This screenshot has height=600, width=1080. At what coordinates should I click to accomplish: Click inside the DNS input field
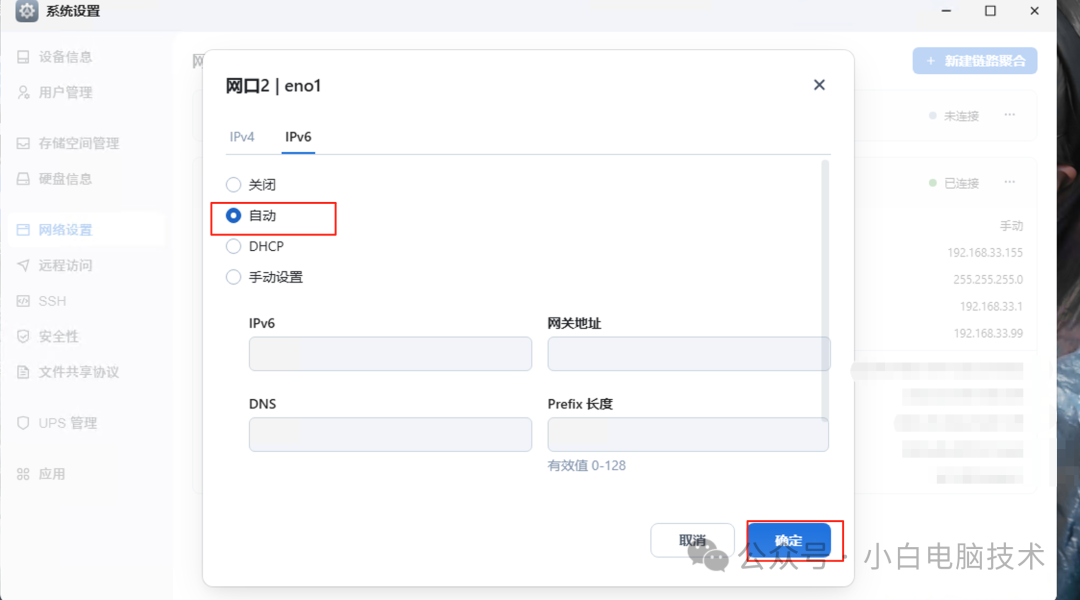tap(389, 434)
